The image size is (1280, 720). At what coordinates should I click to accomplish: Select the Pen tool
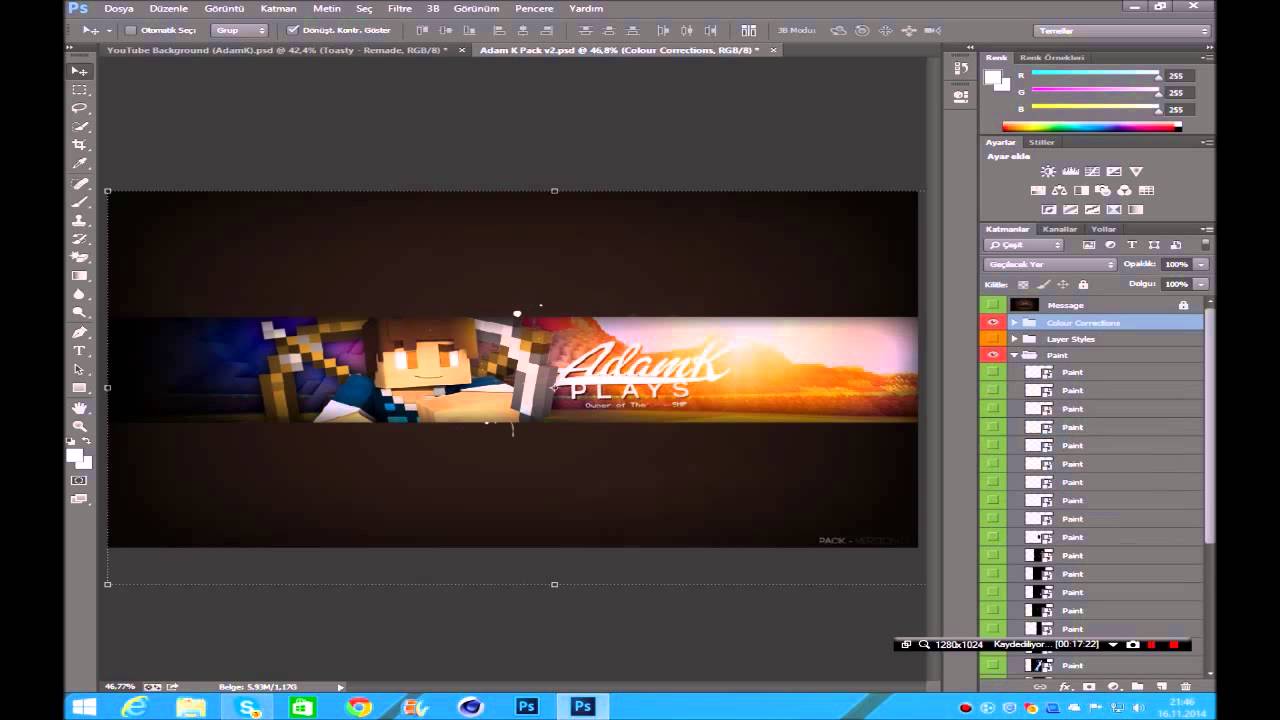[79, 332]
